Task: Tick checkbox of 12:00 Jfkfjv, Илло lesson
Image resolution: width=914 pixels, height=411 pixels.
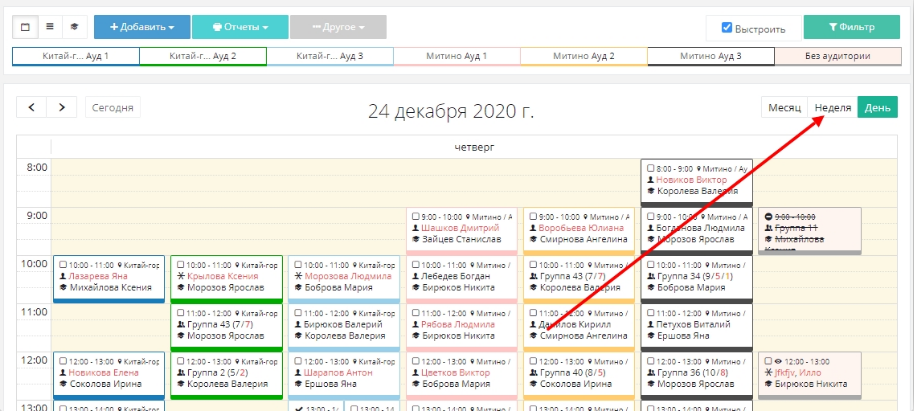Action: click(768, 361)
